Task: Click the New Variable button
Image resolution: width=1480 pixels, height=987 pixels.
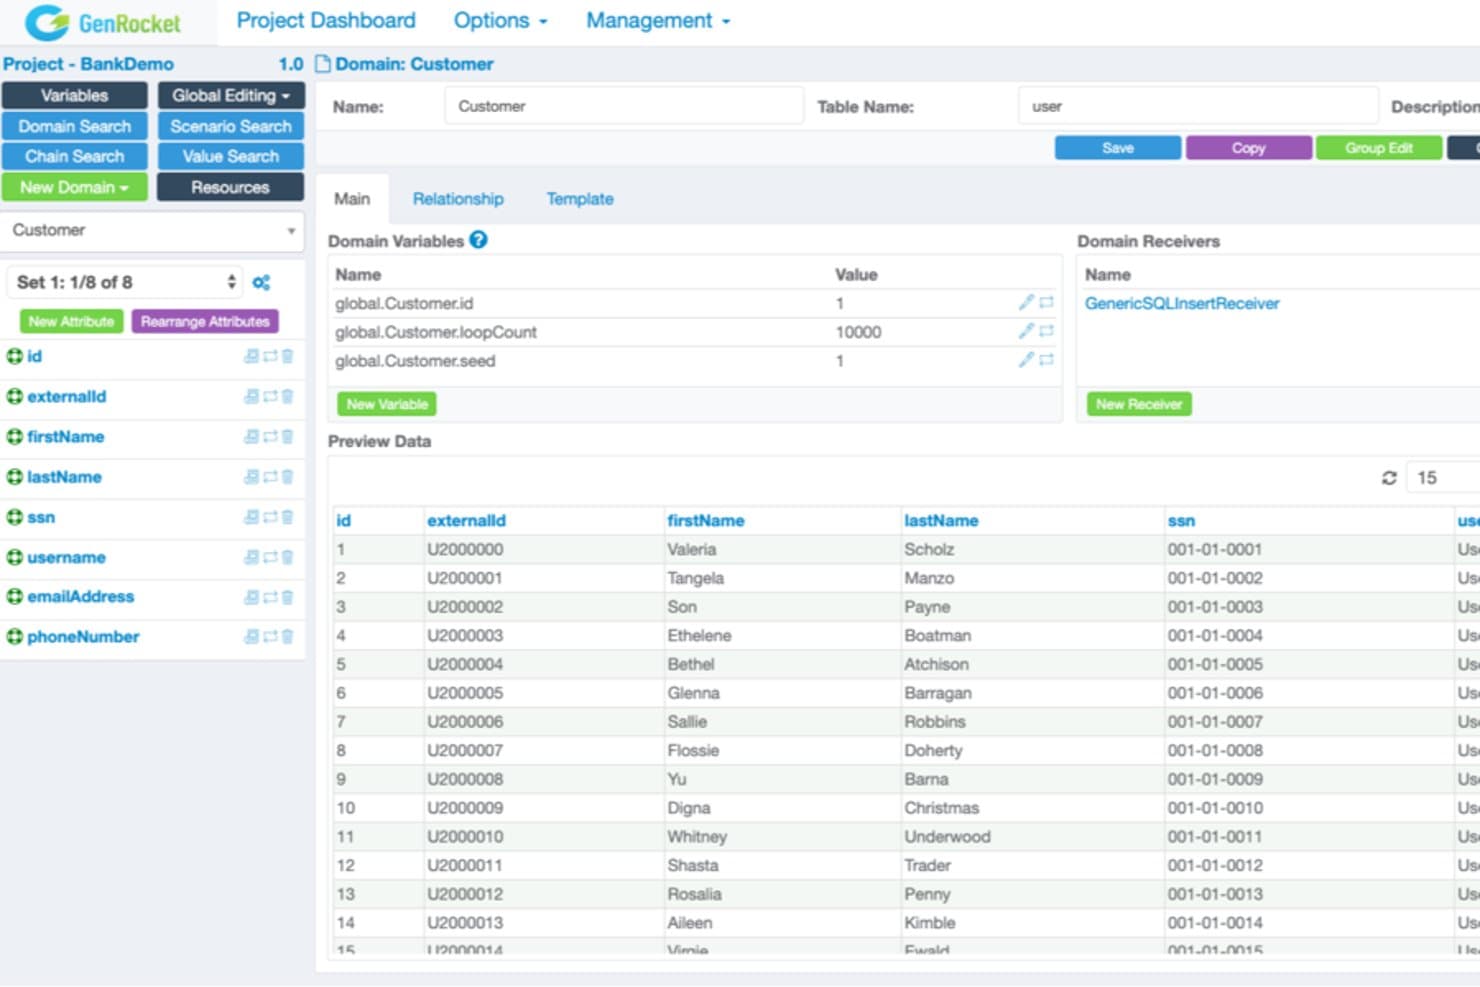Action: click(387, 404)
